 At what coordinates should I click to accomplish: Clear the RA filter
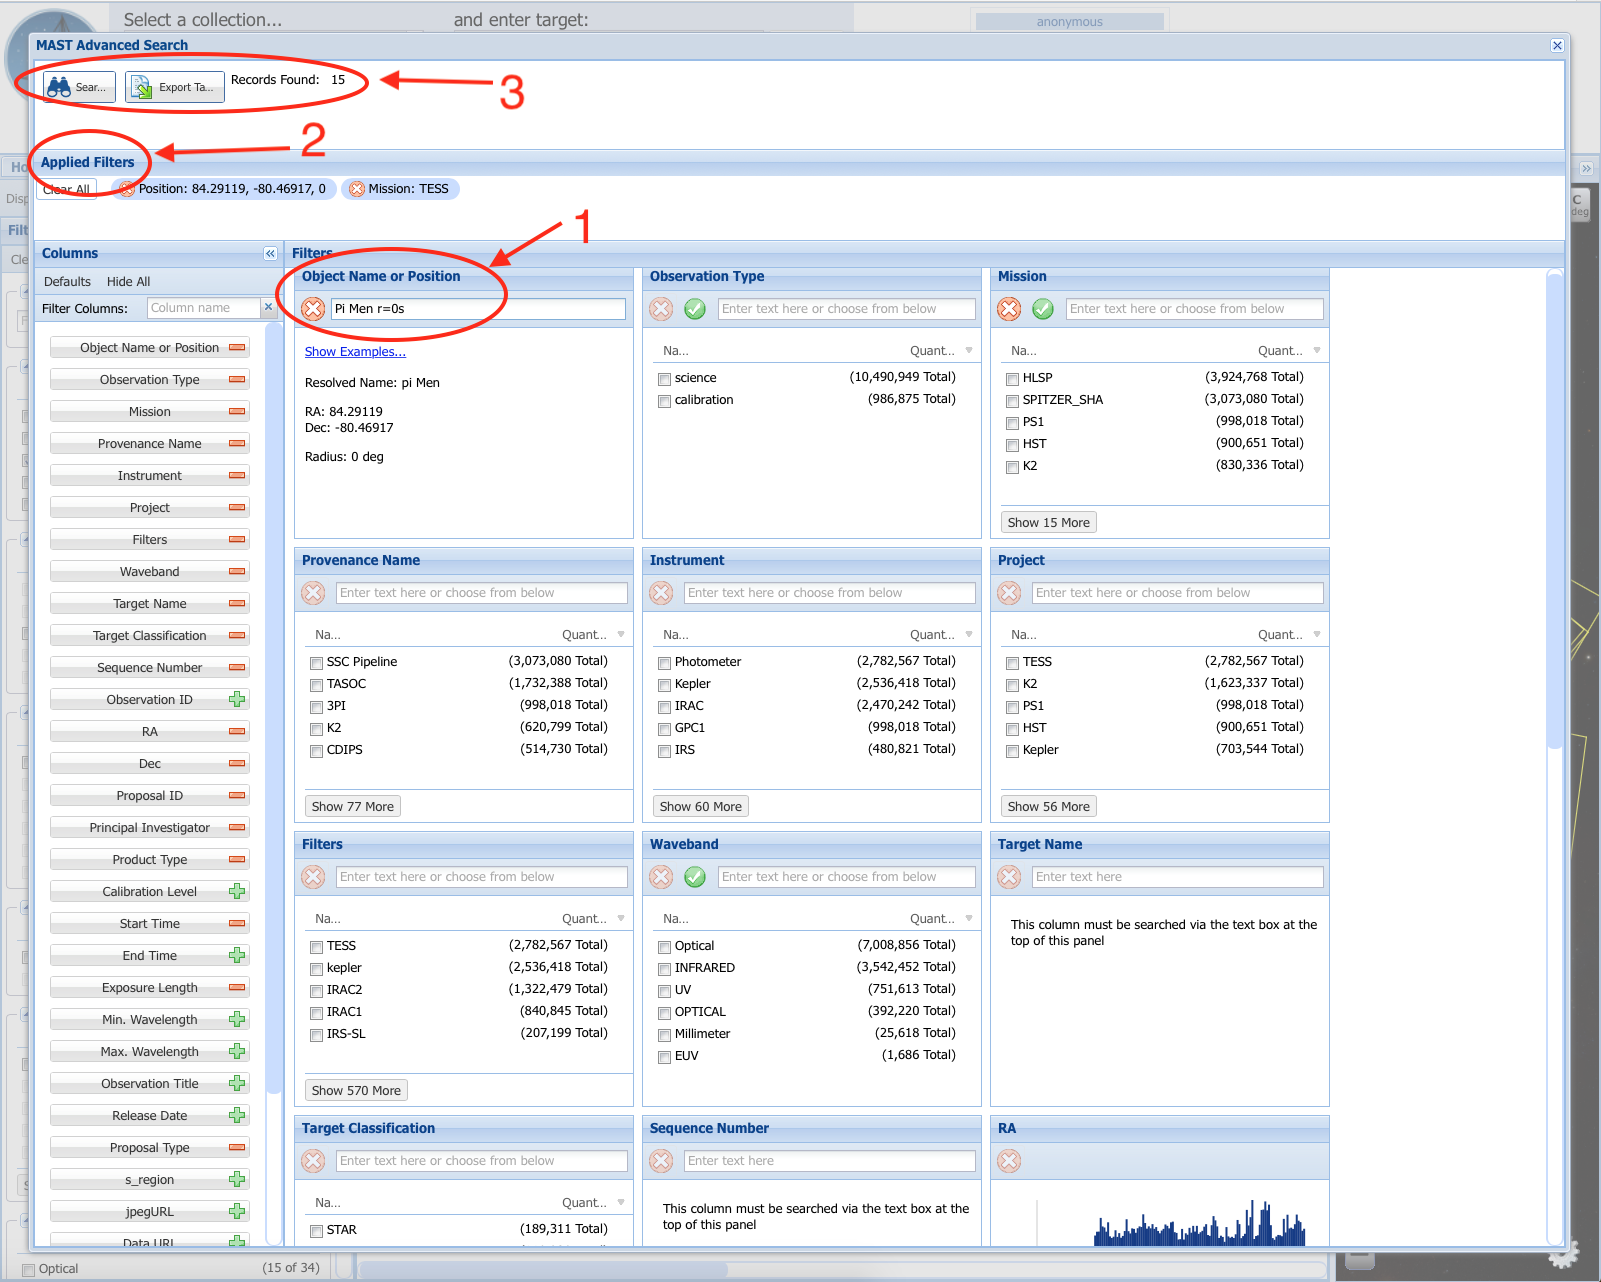coord(1009,1161)
